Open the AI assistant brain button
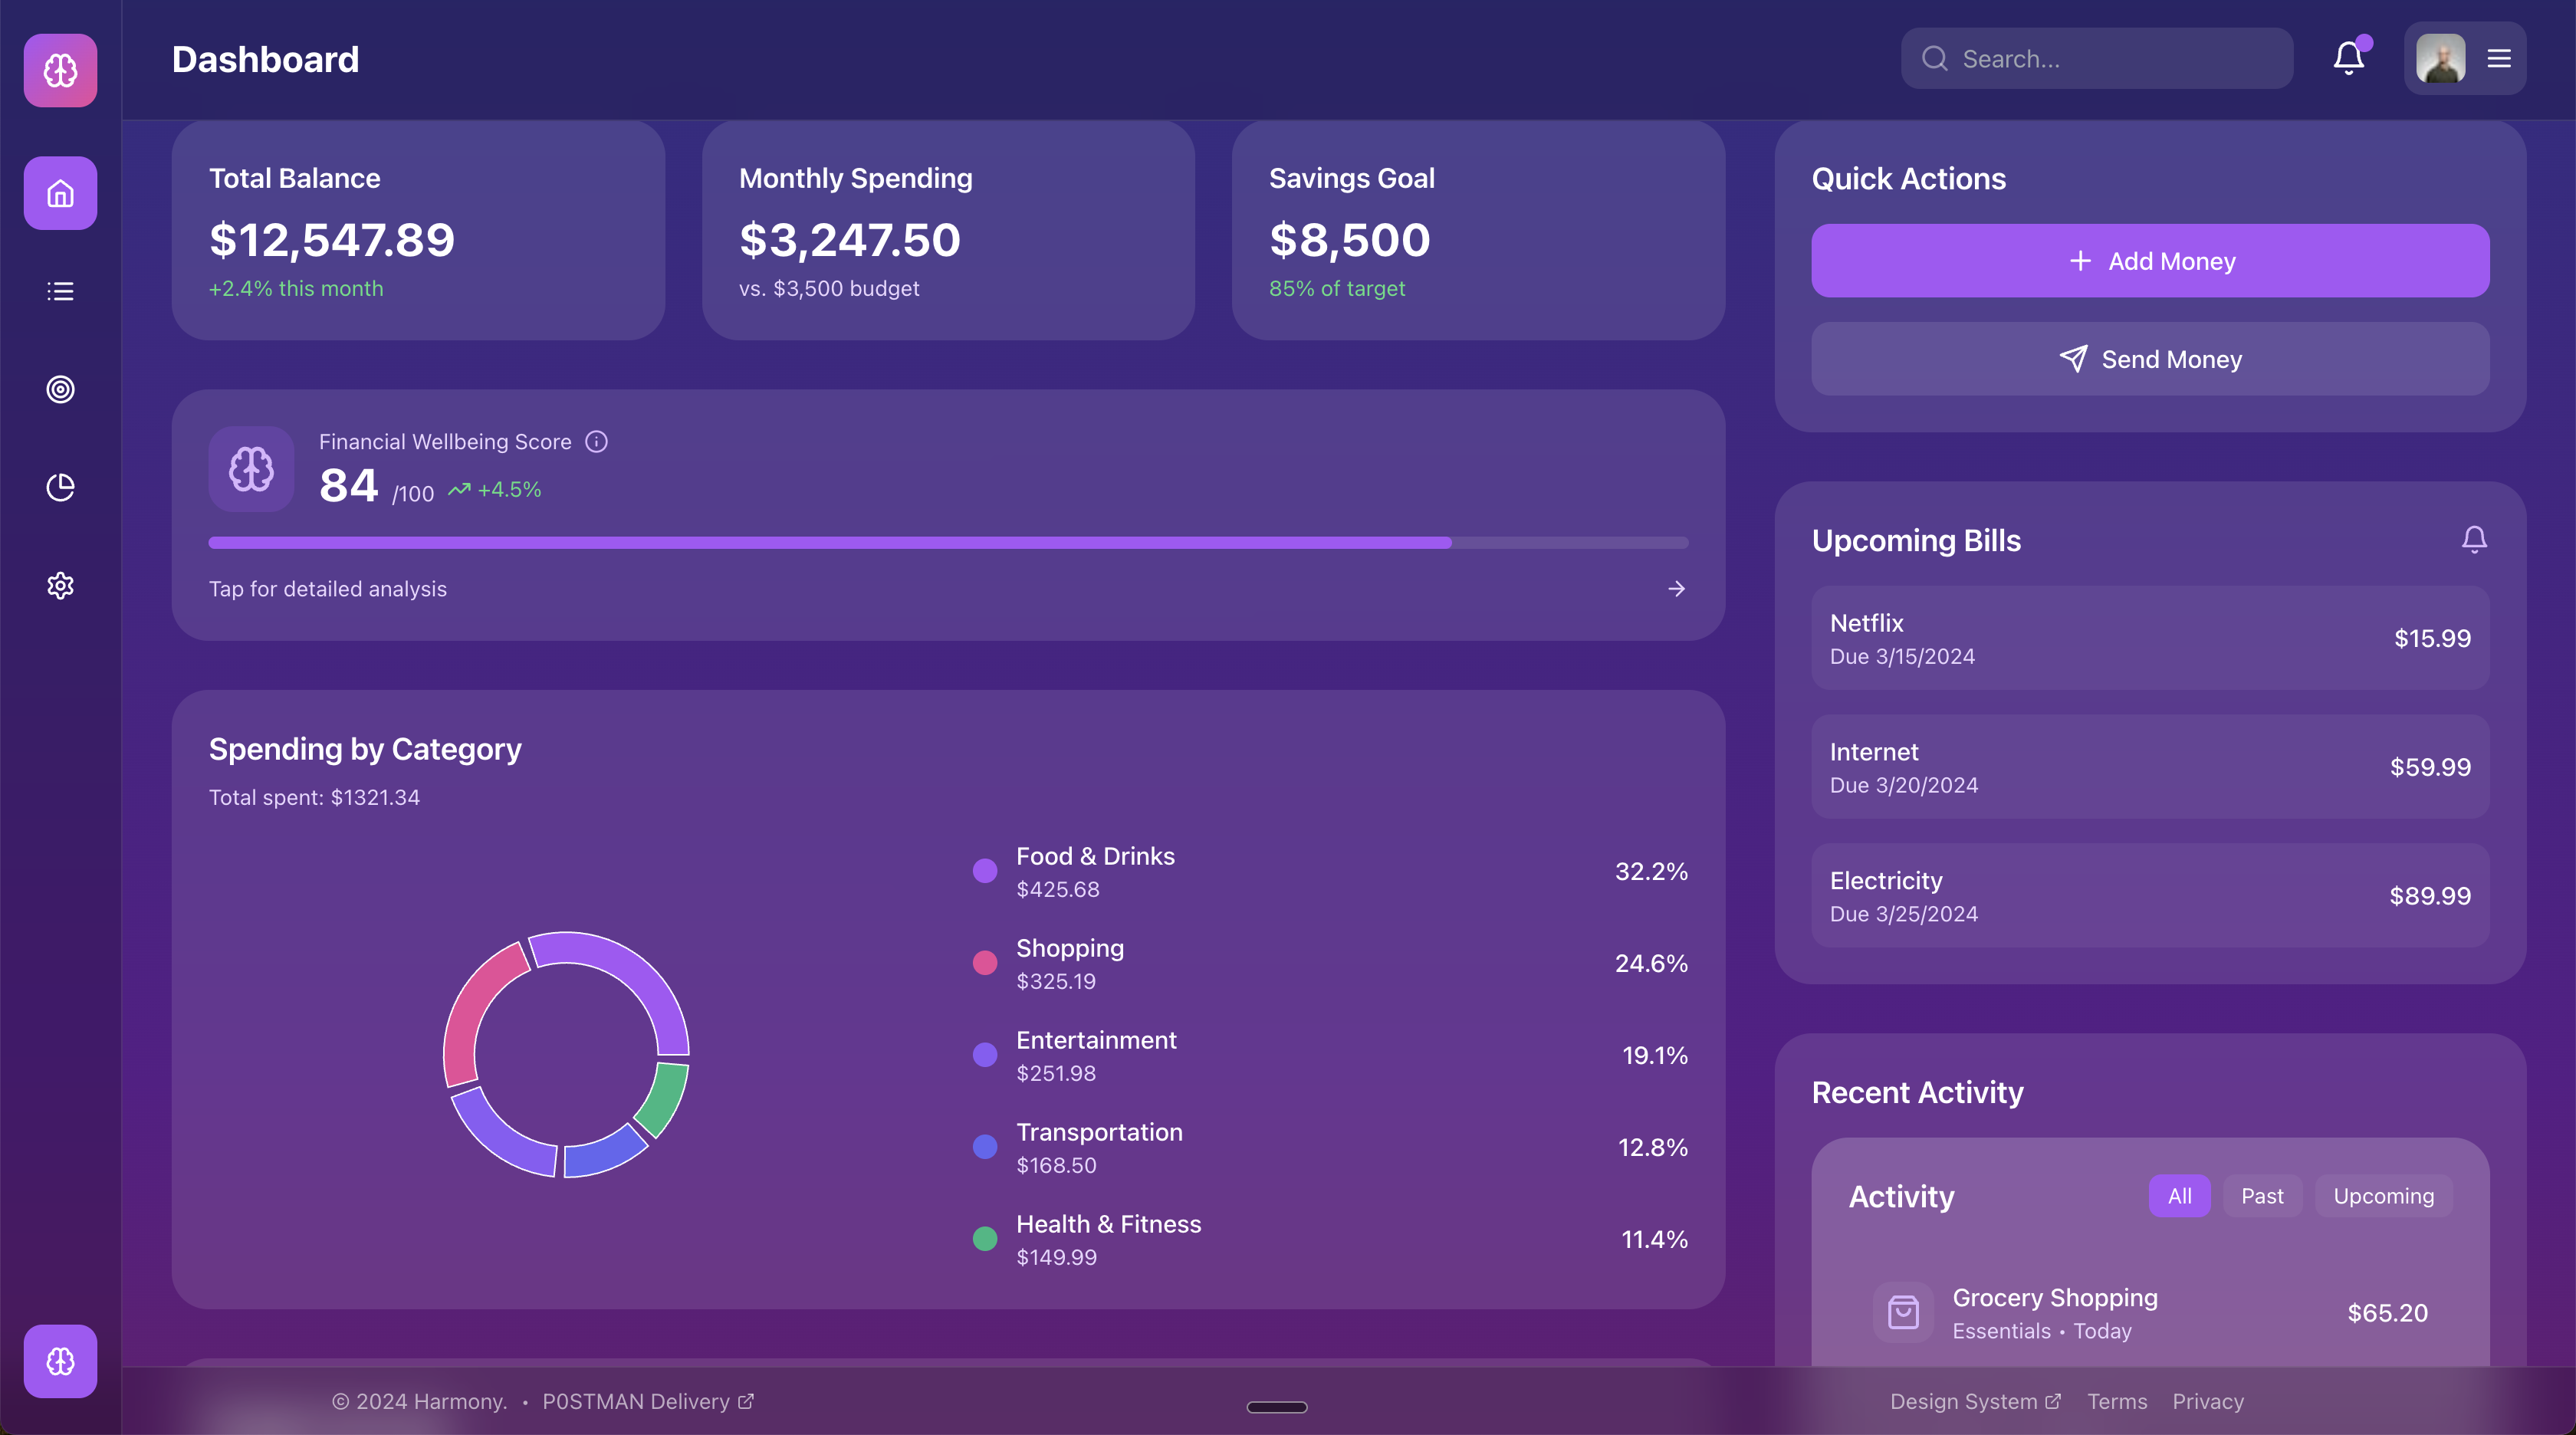Screen dimensions: 2576x1435 tap(60, 1361)
